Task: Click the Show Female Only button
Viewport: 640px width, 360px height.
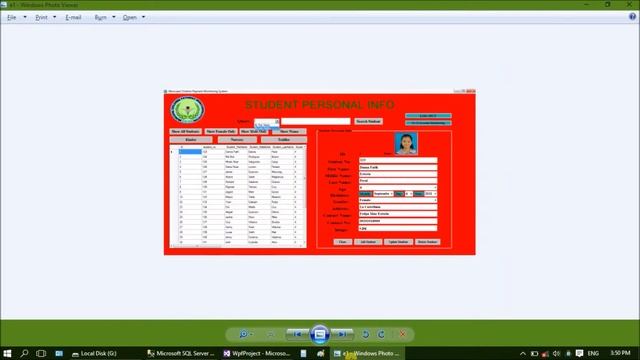Action: point(220,131)
